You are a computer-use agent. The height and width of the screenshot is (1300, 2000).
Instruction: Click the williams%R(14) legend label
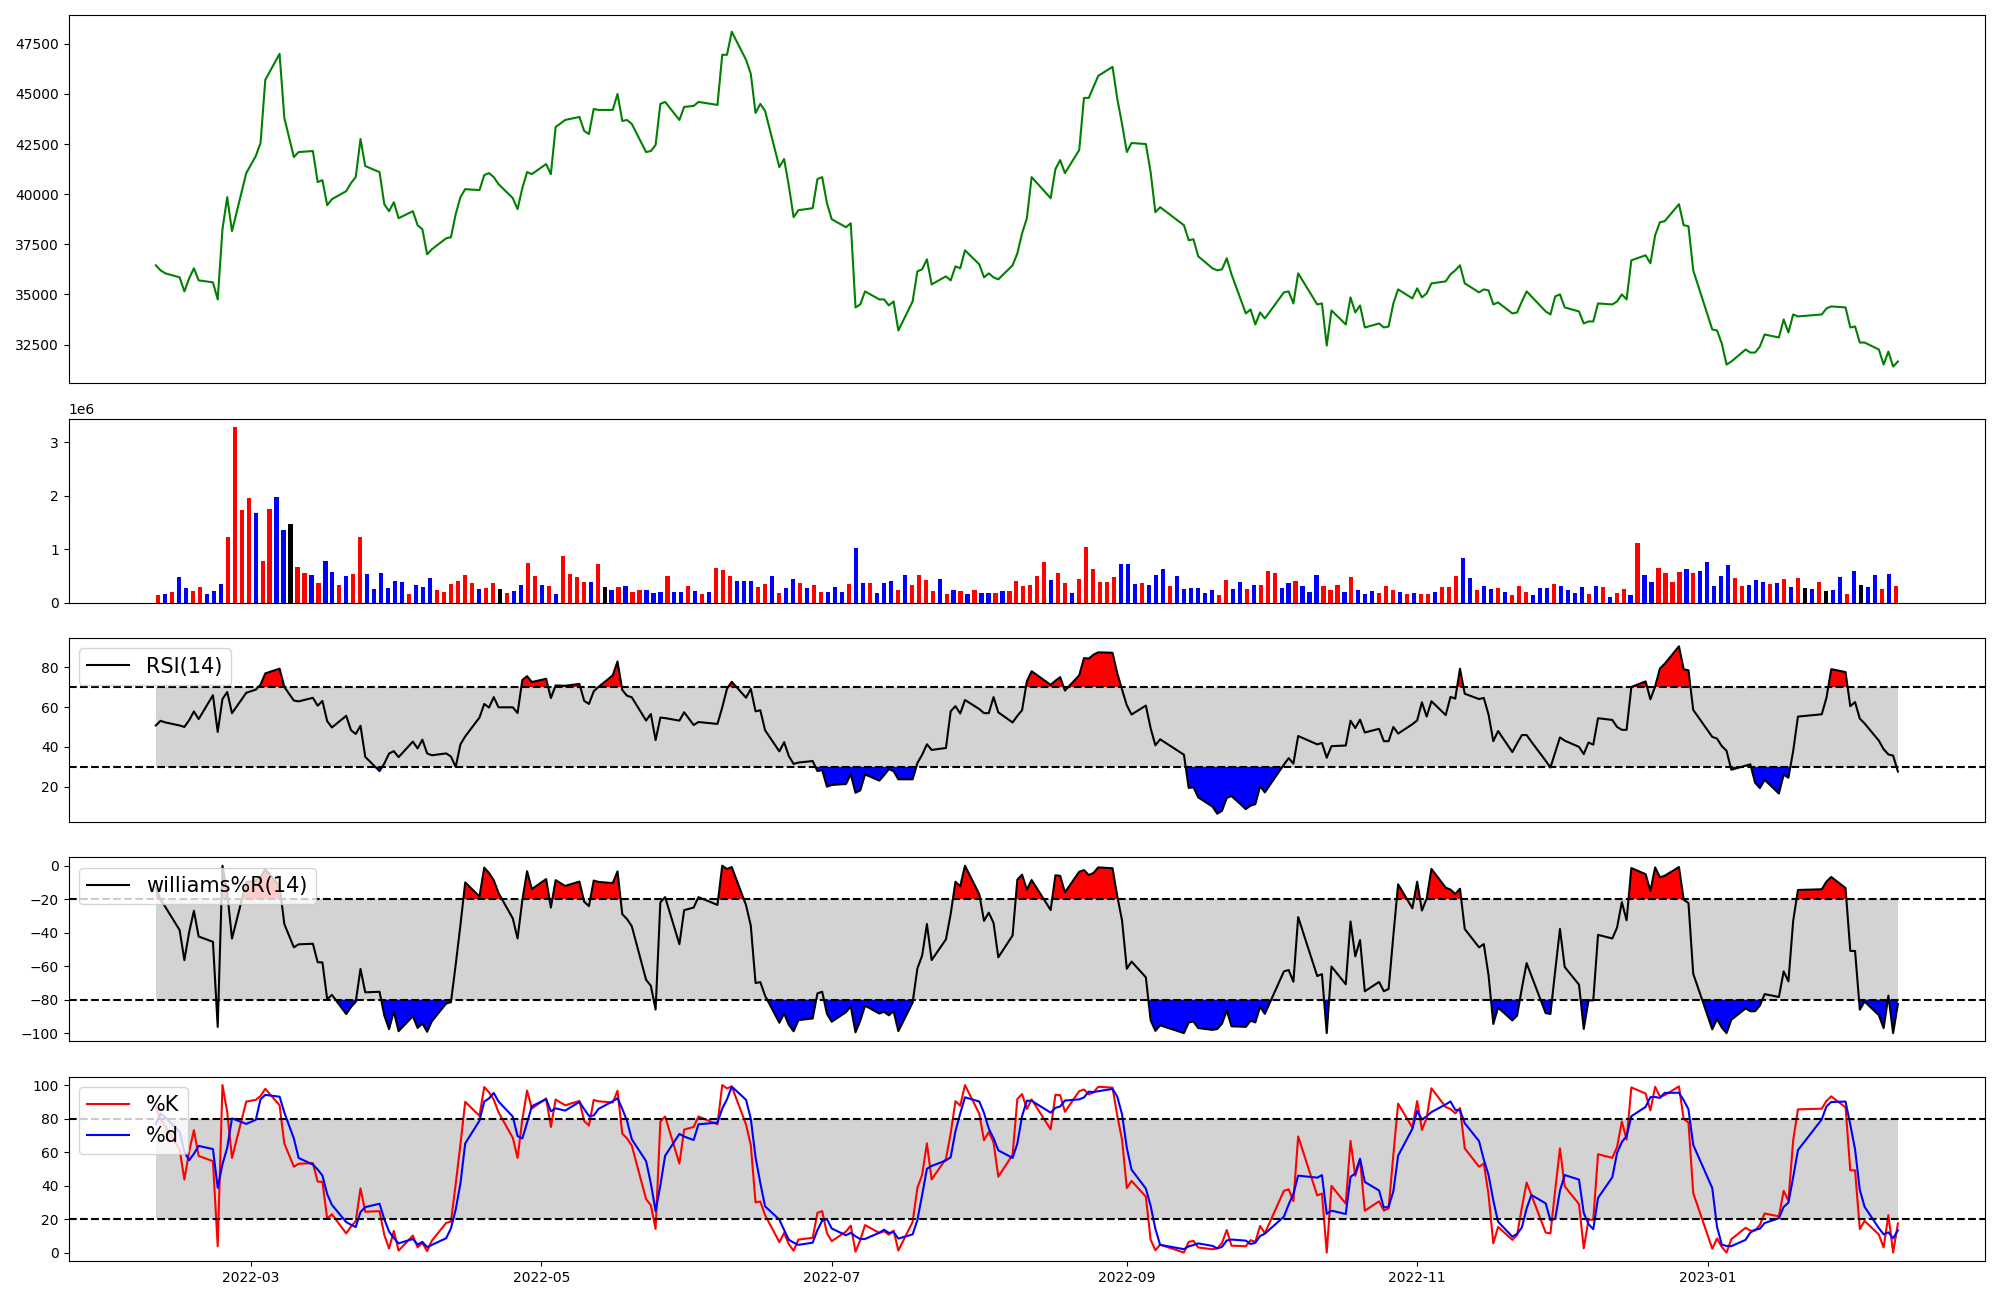227,885
